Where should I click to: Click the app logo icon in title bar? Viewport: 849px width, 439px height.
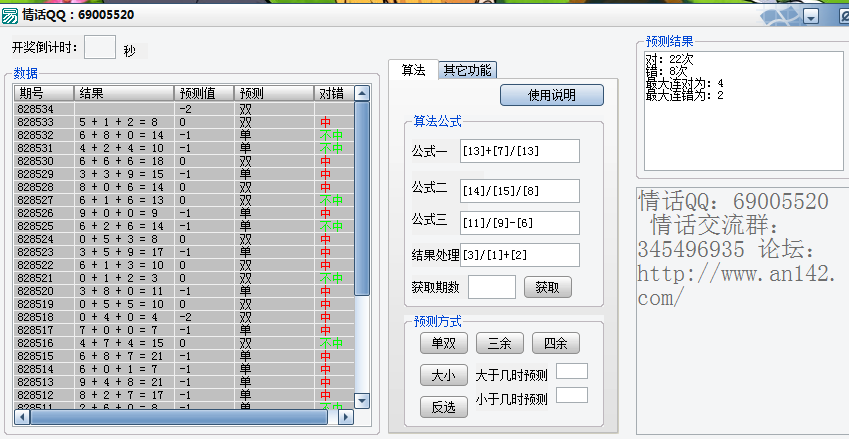[x=10, y=15]
